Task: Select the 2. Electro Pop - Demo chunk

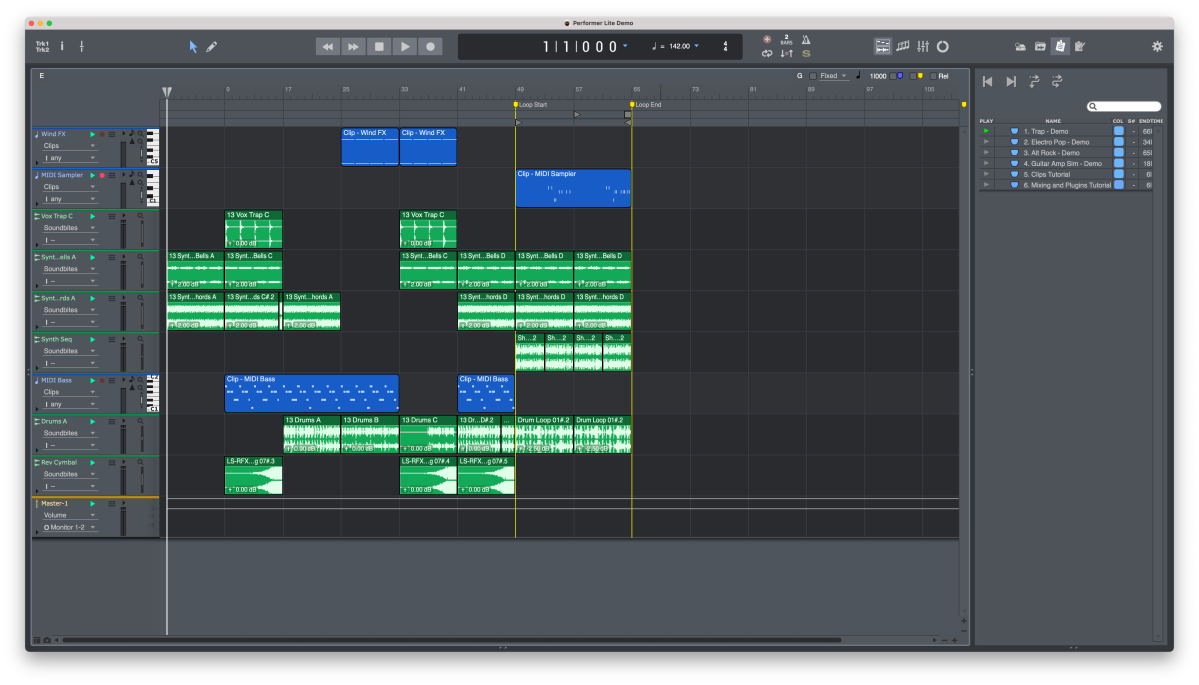Action: pos(1057,142)
